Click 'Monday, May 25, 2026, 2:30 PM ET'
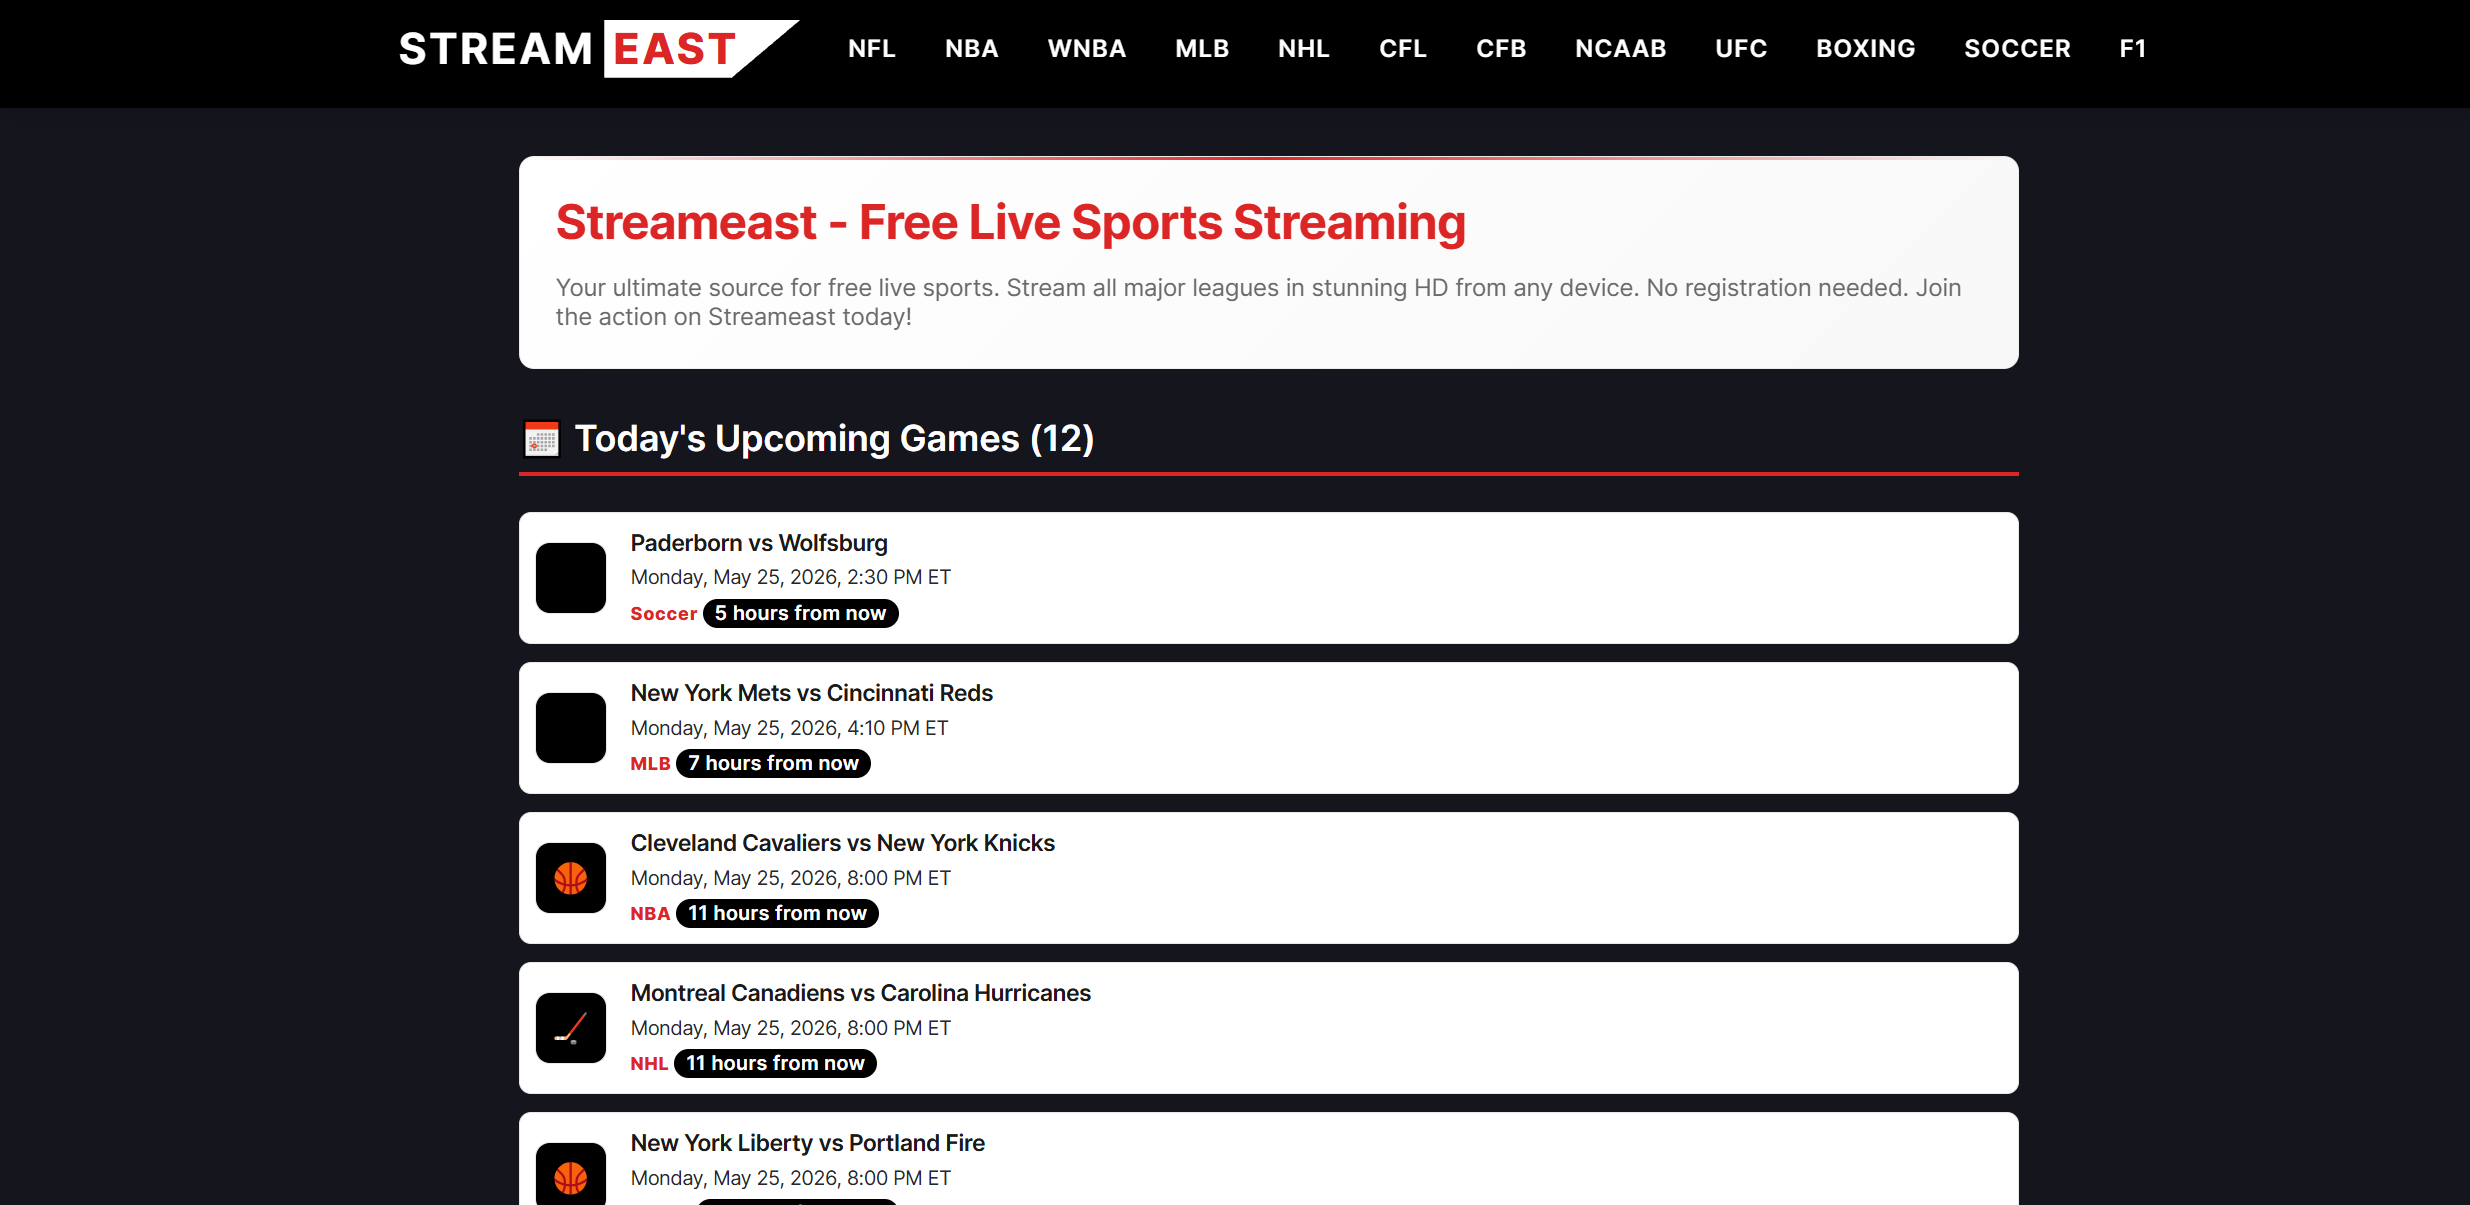This screenshot has height=1205, width=2470. click(x=790, y=577)
